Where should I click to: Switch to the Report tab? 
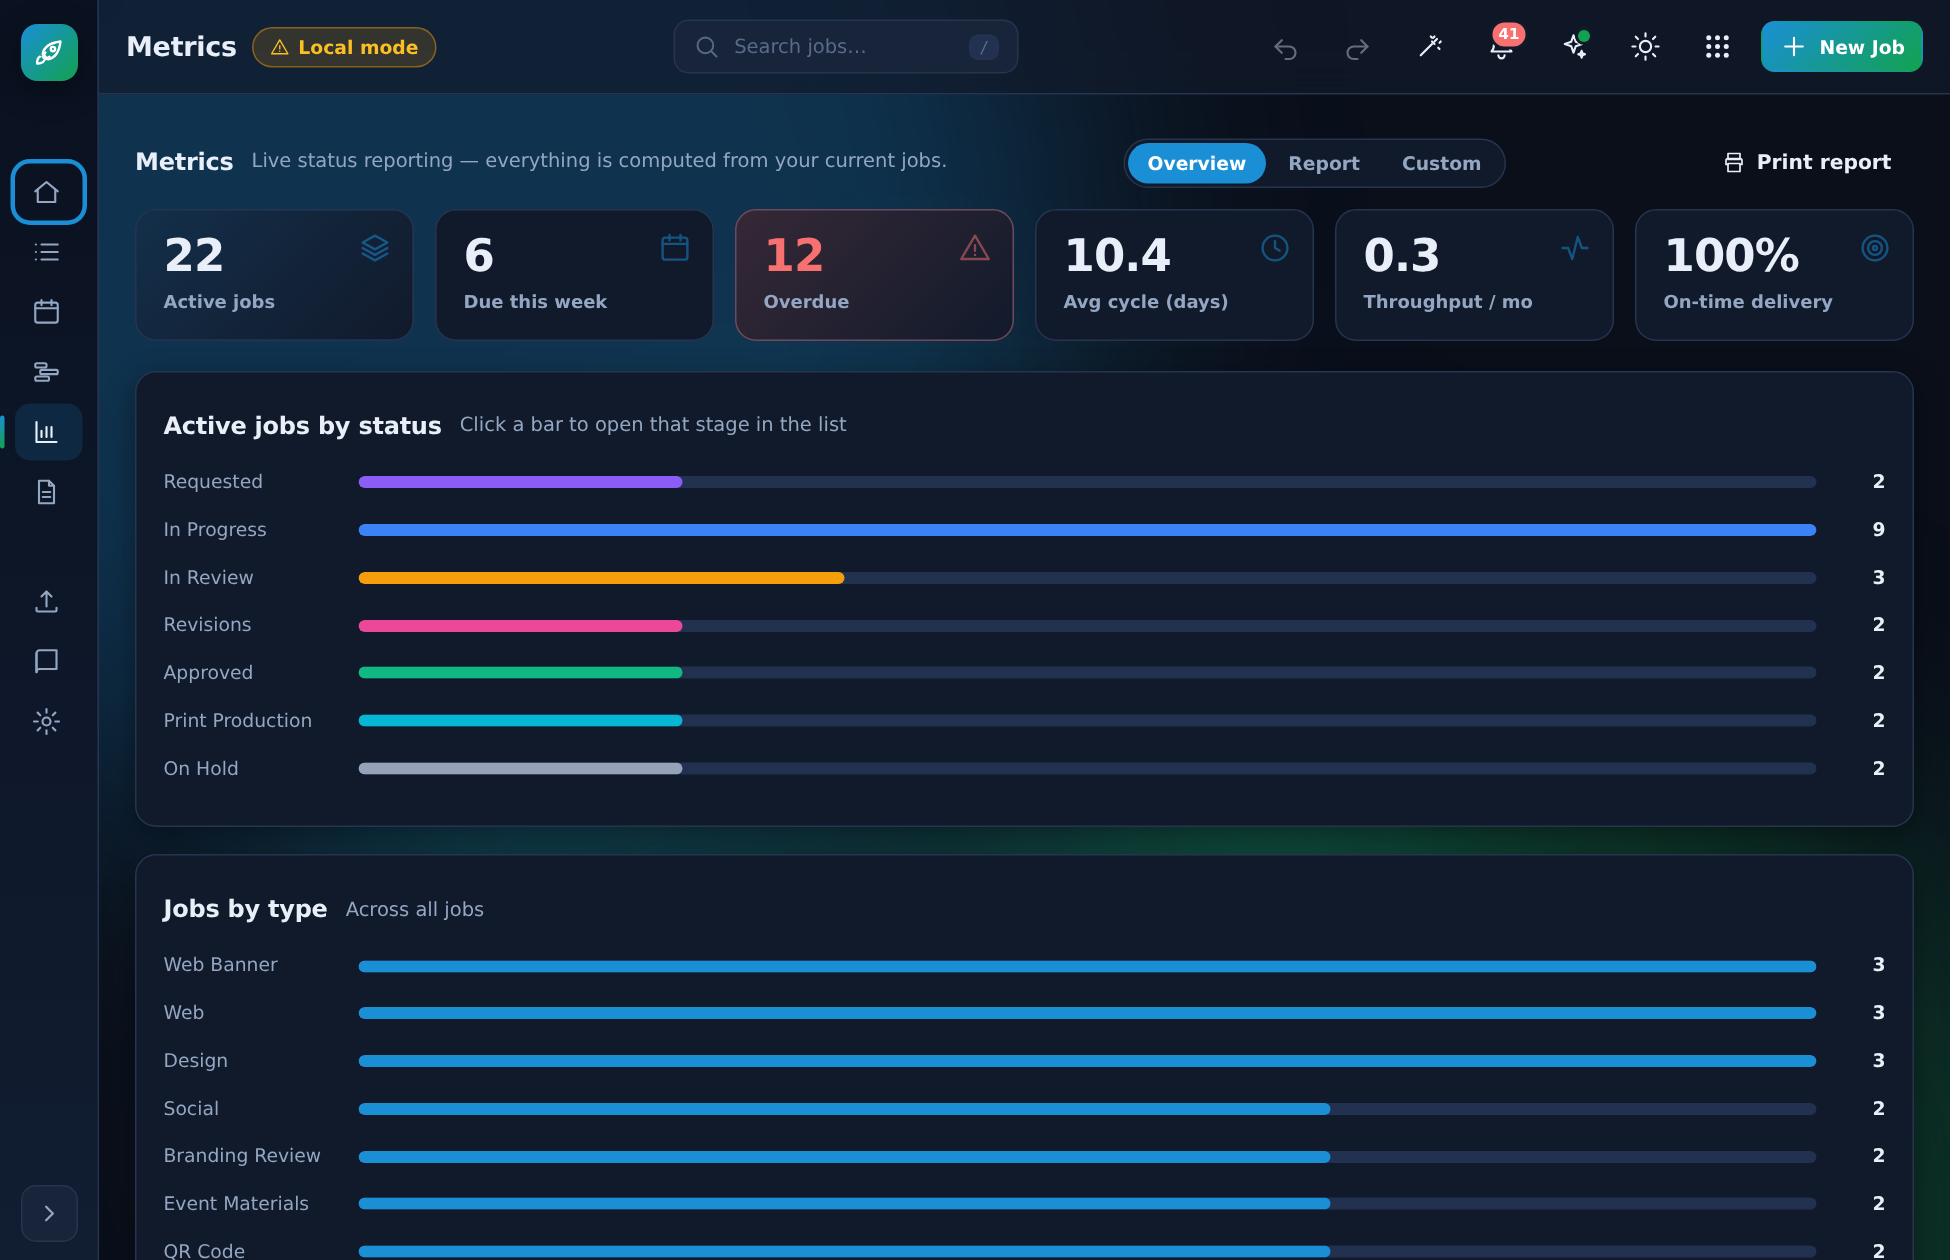click(x=1323, y=163)
